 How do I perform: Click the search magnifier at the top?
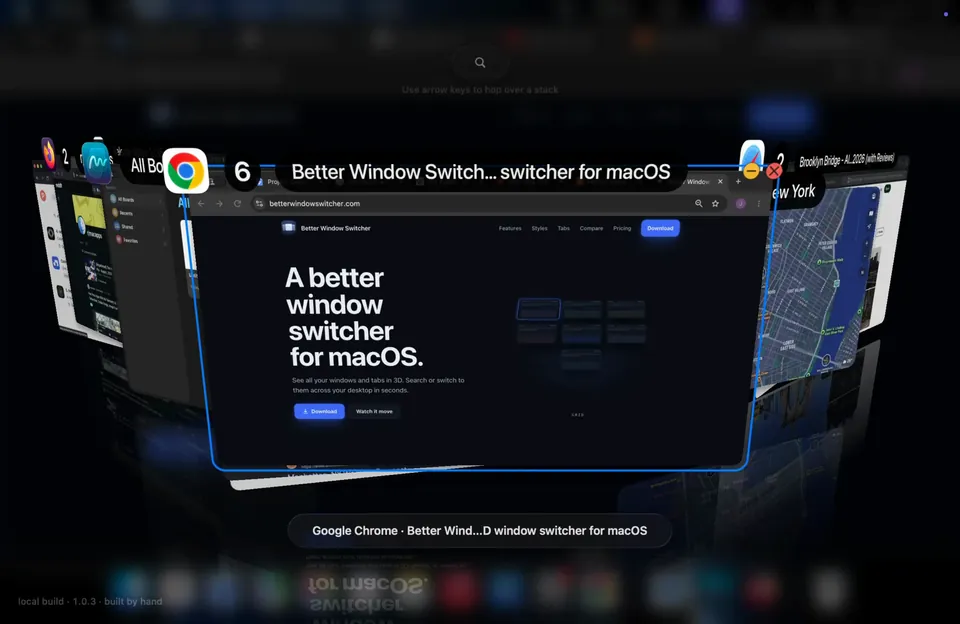pyautogui.click(x=480, y=62)
